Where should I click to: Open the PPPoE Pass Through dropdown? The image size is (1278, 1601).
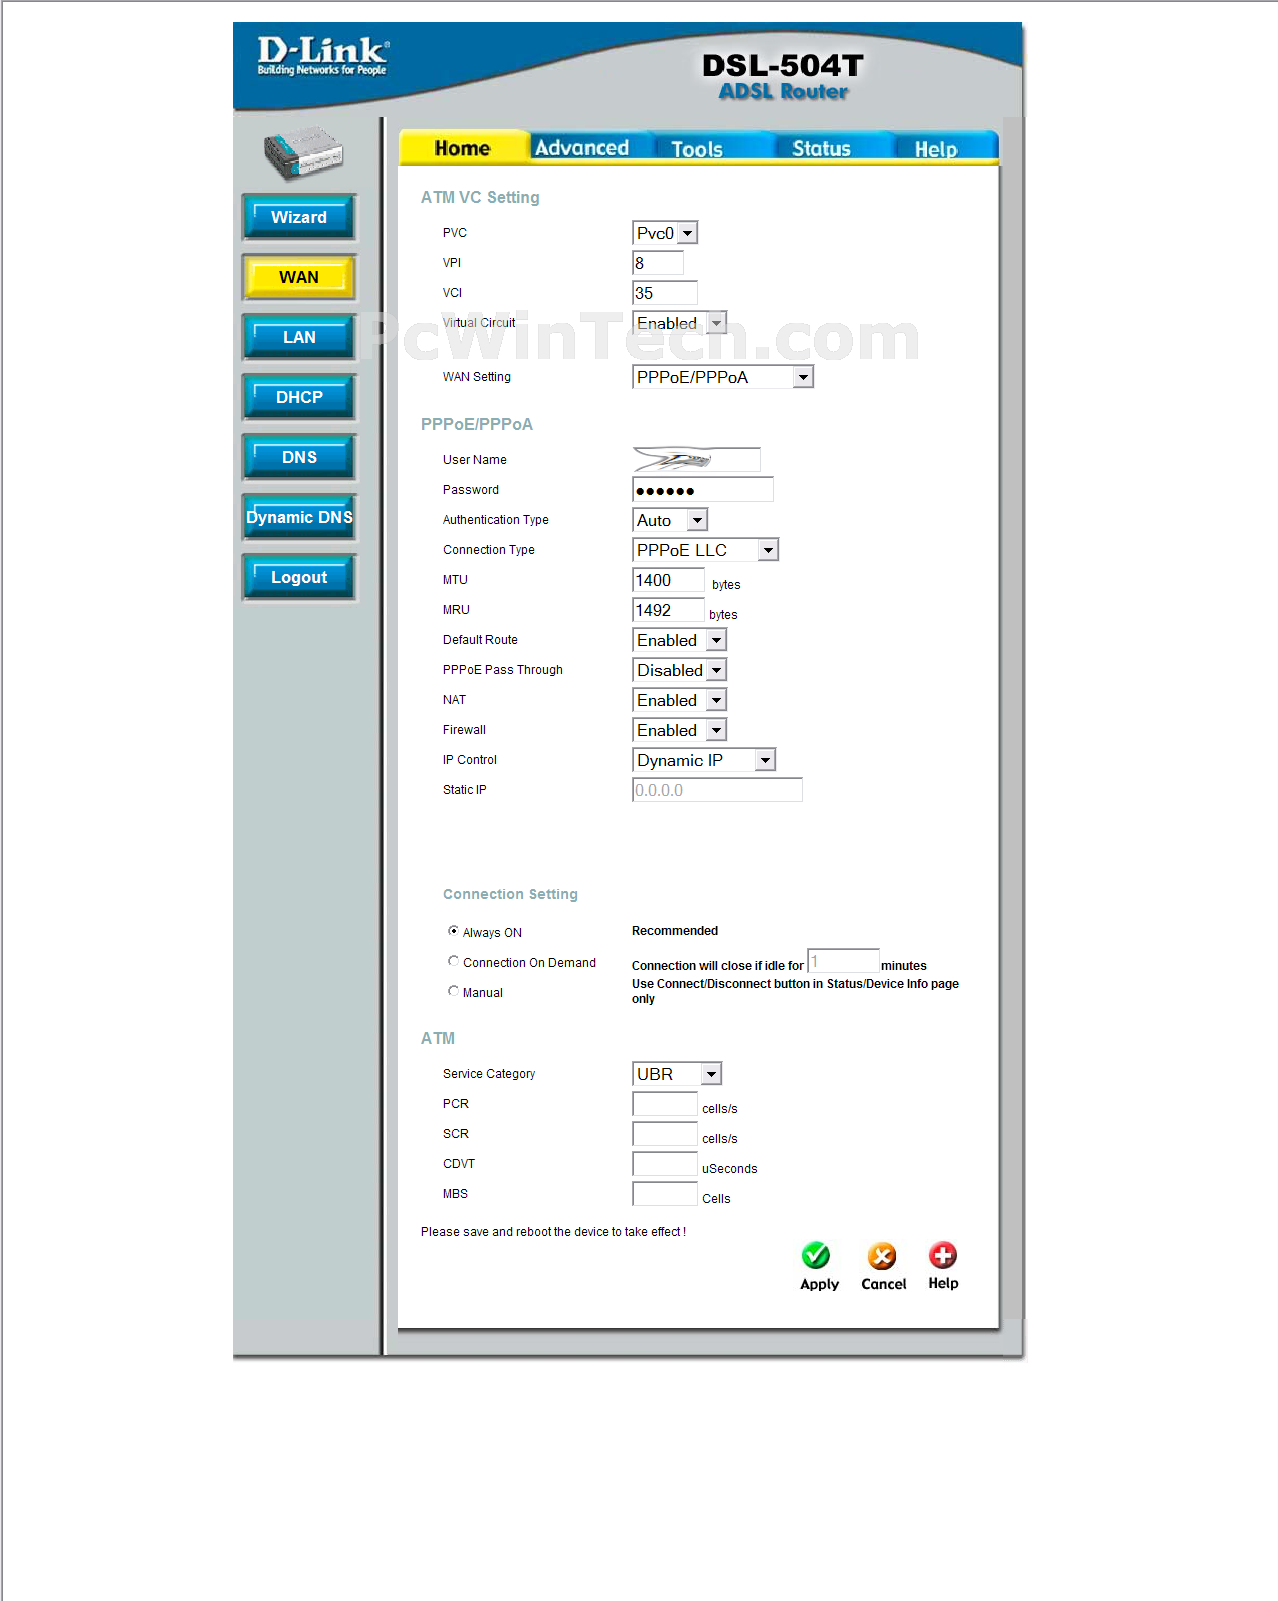pos(679,670)
